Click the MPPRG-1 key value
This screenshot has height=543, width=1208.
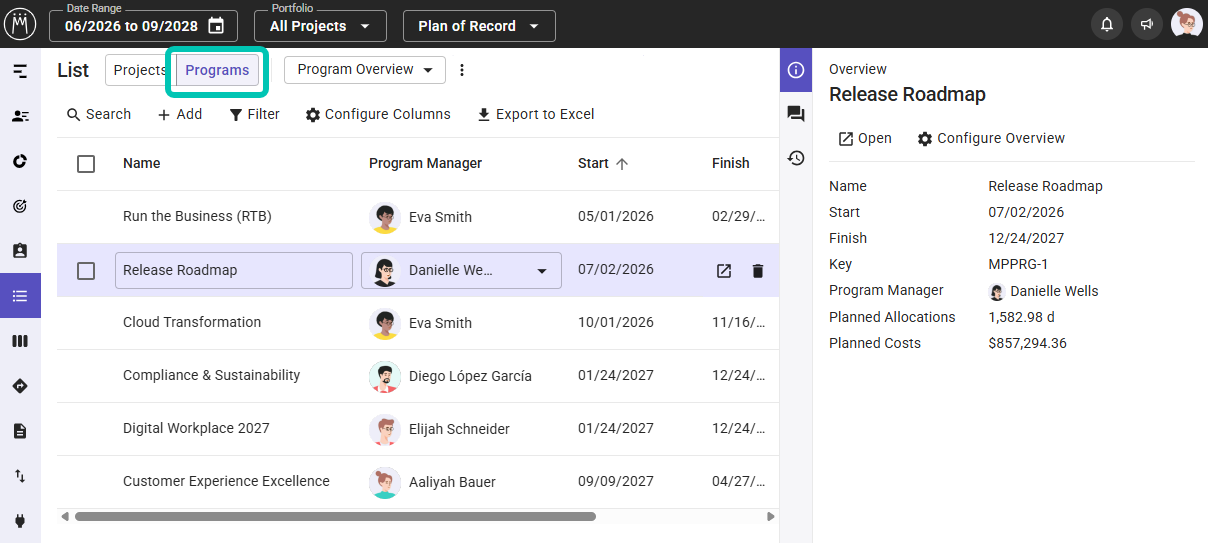[x=1020, y=265]
